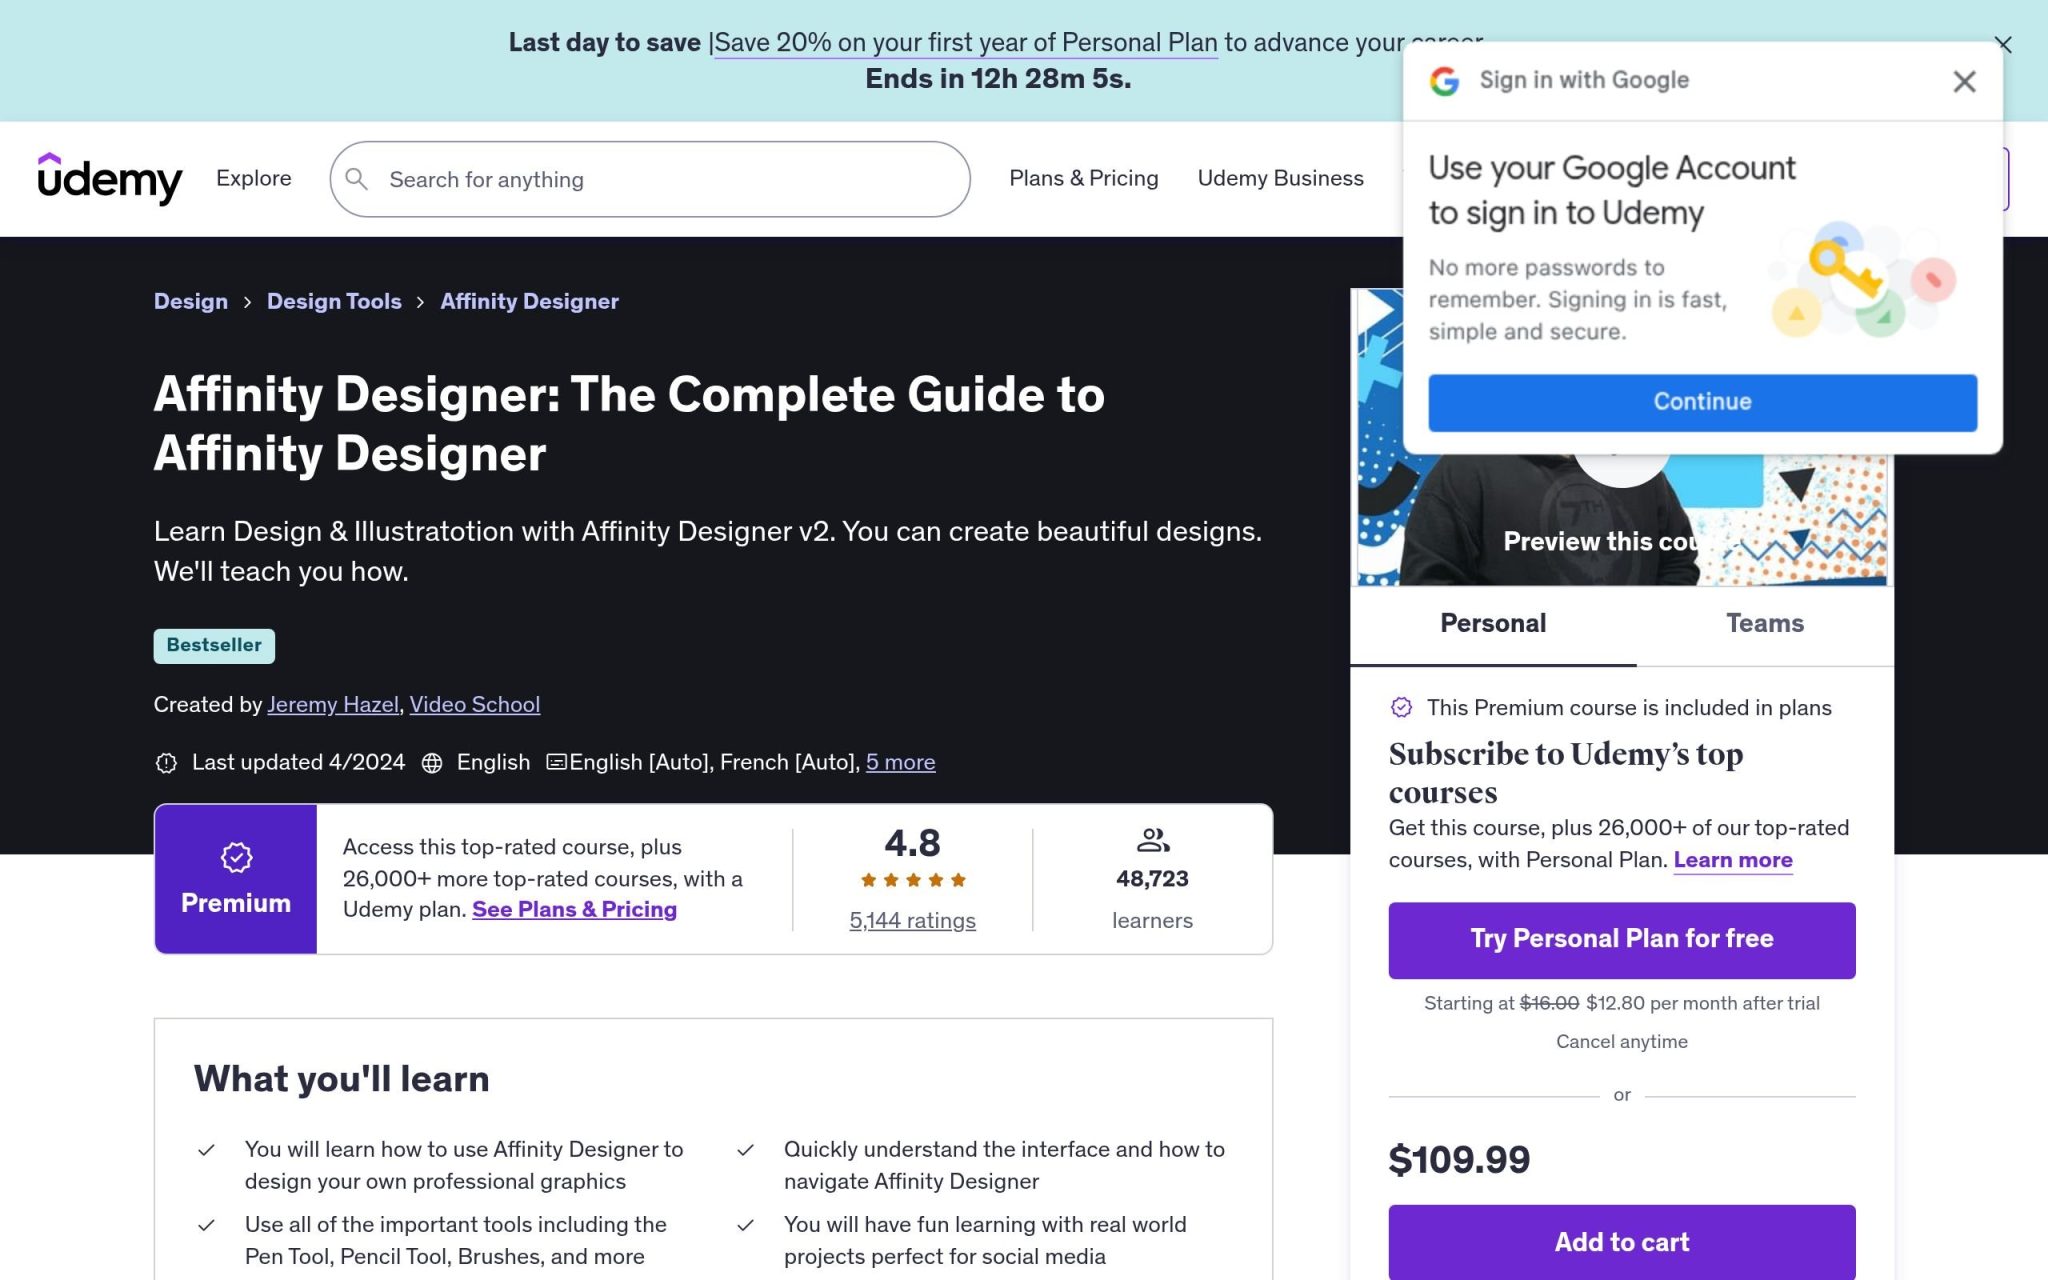
Task: Click the Google logo in the sign-in popup
Action: [x=1444, y=81]
